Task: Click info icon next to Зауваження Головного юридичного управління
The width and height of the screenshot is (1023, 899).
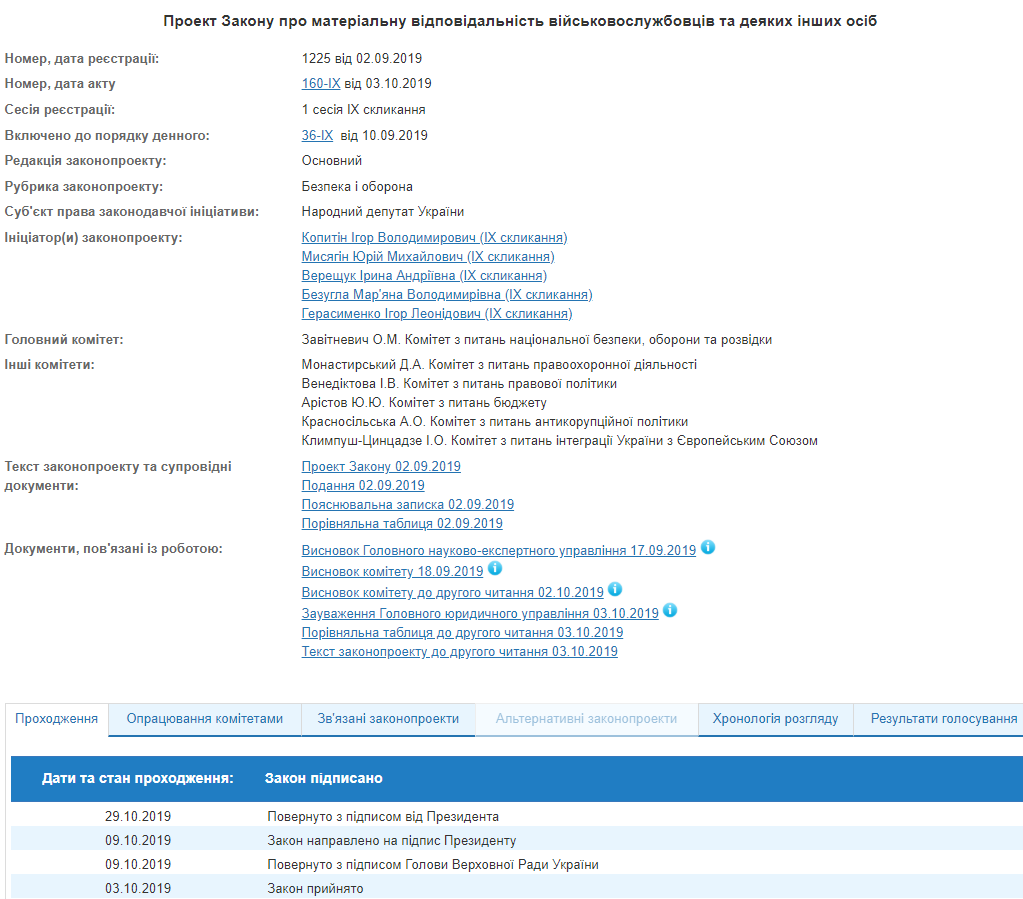Action: coord(670,610)
